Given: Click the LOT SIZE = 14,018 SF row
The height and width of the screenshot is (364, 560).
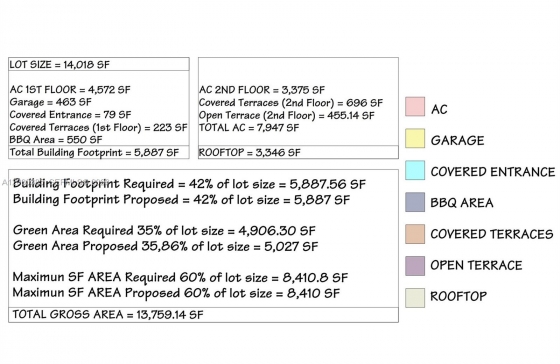Looking at the screenshot, I should pos(99,64).
